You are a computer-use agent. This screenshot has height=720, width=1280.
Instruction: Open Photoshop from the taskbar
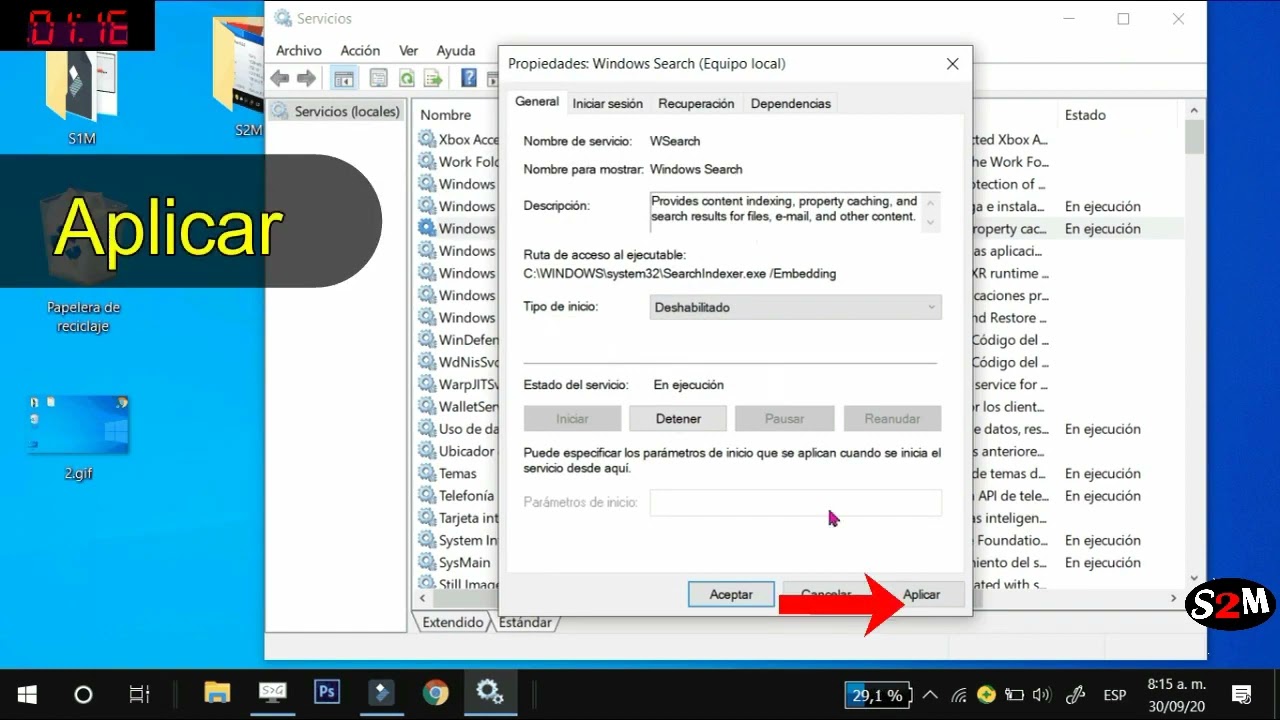tap(327, 692)
